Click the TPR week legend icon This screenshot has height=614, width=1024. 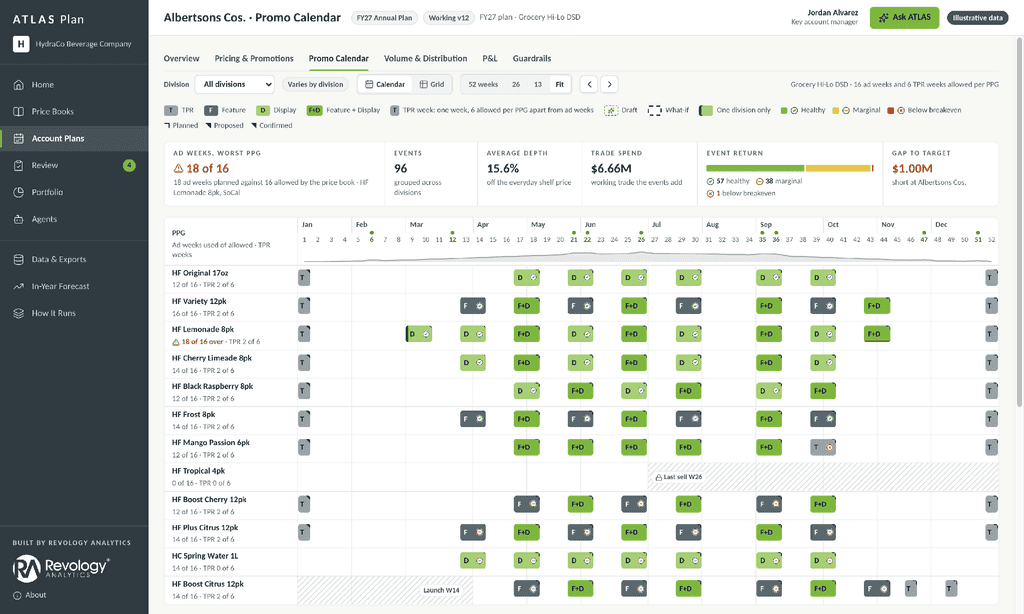coord(394,110)
